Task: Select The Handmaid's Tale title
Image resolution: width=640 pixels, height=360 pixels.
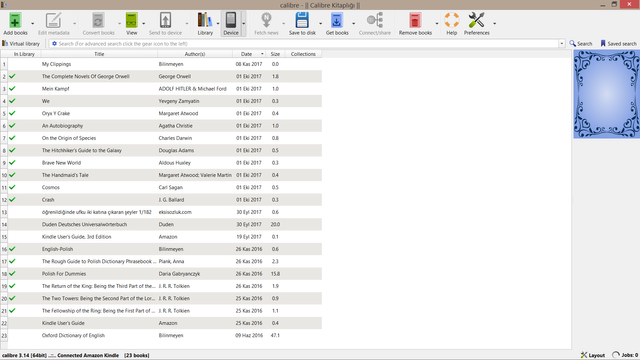Action: 65,175
